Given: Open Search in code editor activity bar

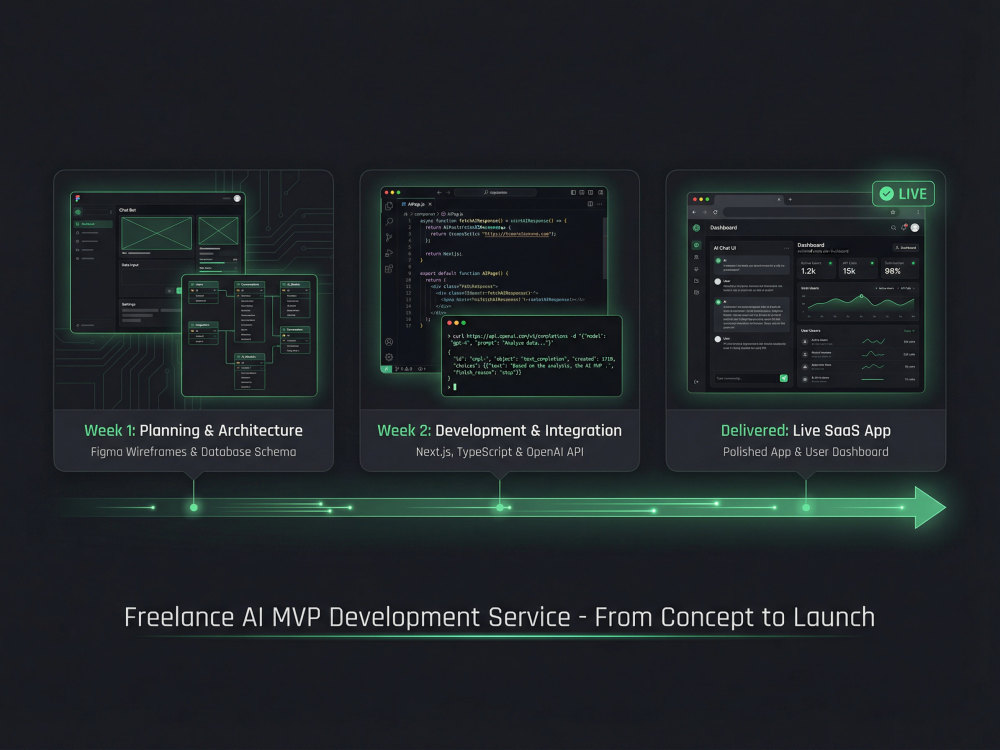Looking at the screenshot, I should (x=389, y=221).
